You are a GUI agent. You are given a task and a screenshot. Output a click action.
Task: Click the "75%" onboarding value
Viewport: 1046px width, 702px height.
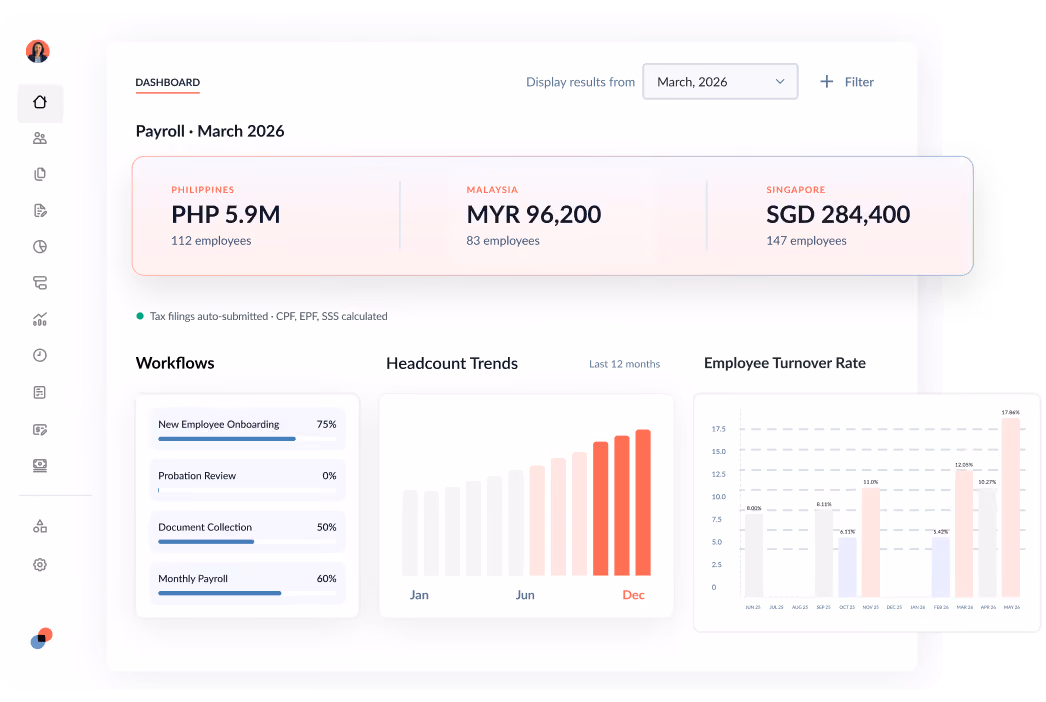326,424
